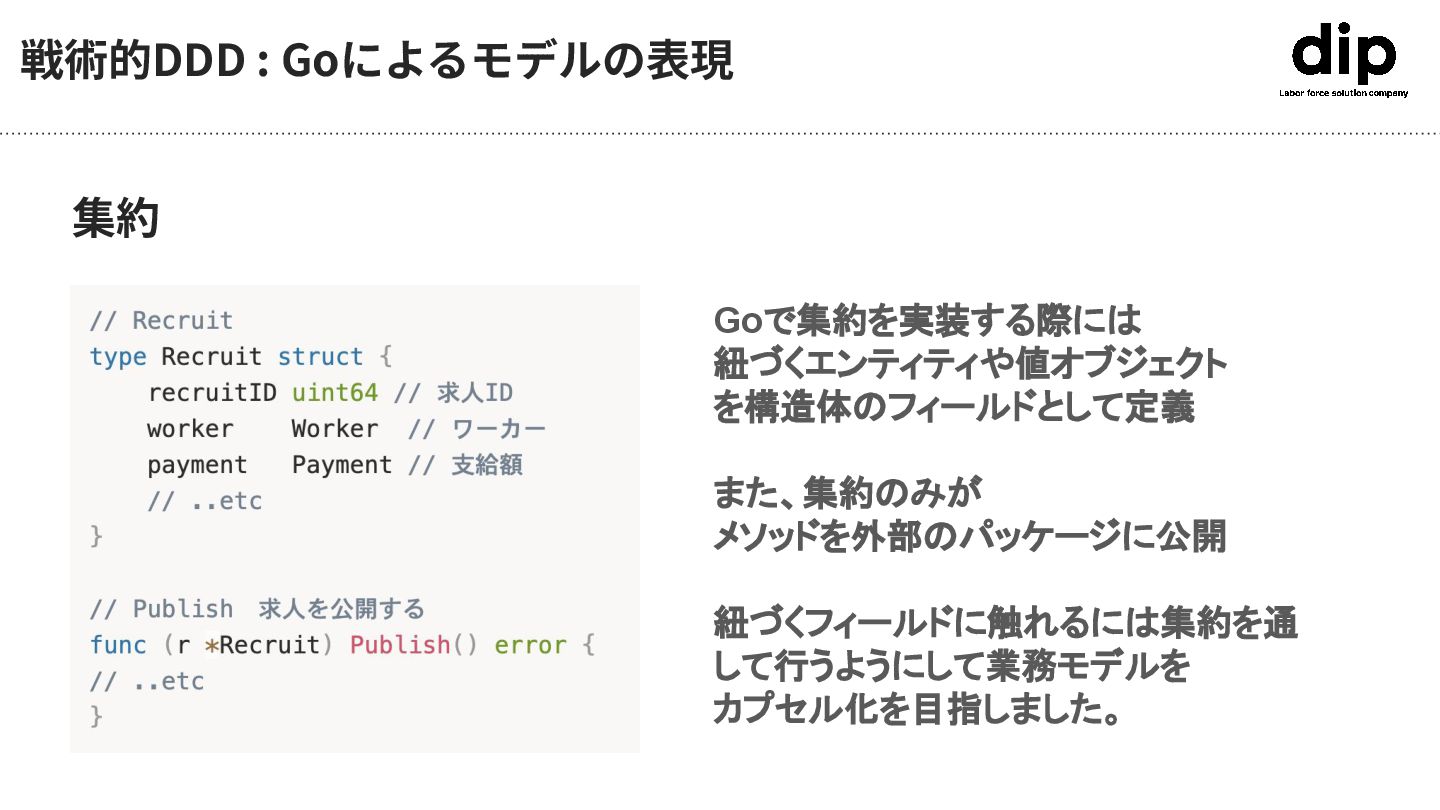Click the 'uint64' type in the code

[335, 393]
